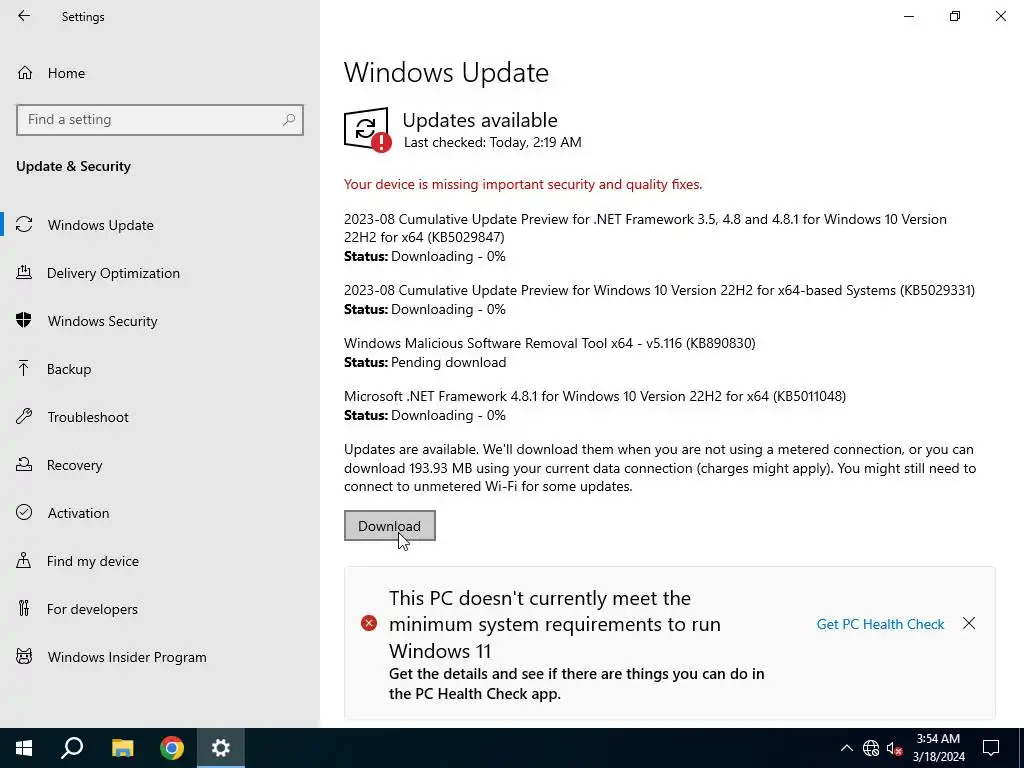Click the .NET Framework 4.8.1 KB5011048 text

click(595, 396)
